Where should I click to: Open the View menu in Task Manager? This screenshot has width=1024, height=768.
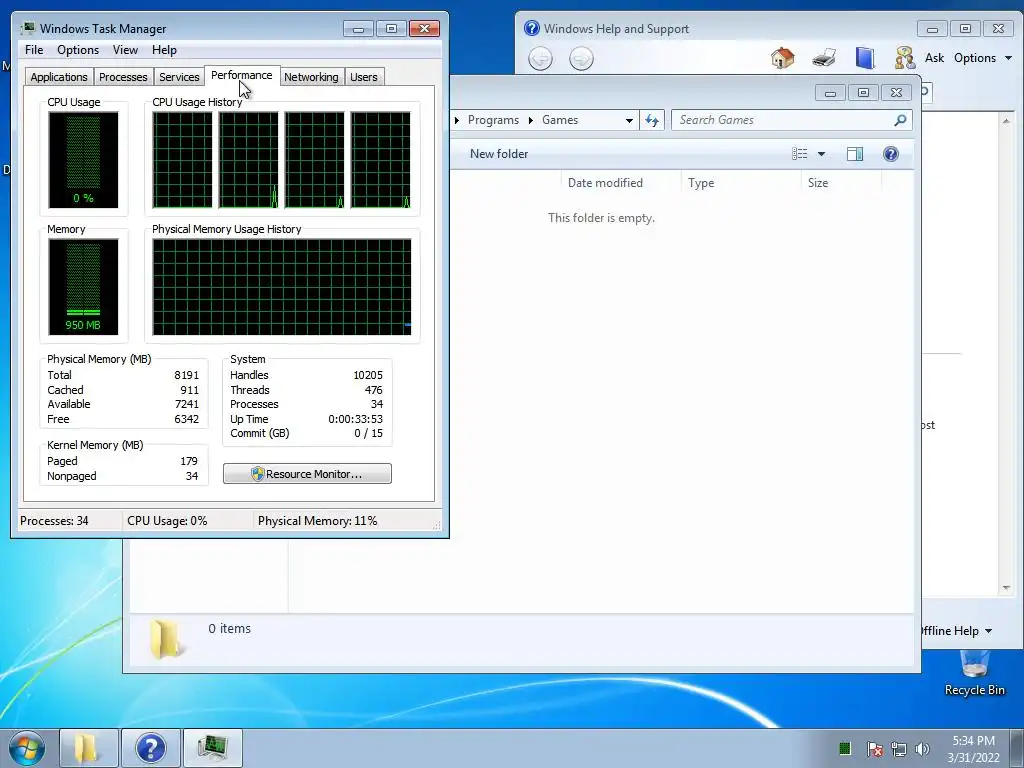click(x=125, y=50)
